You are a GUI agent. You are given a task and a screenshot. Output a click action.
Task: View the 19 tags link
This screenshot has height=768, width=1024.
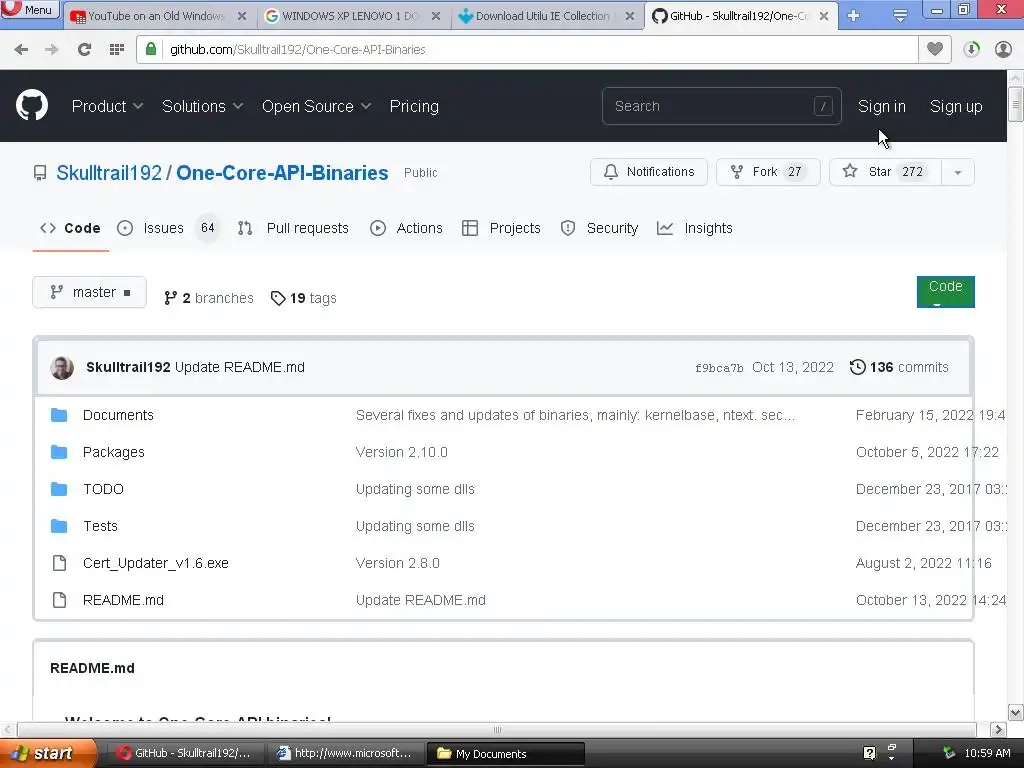304,298
